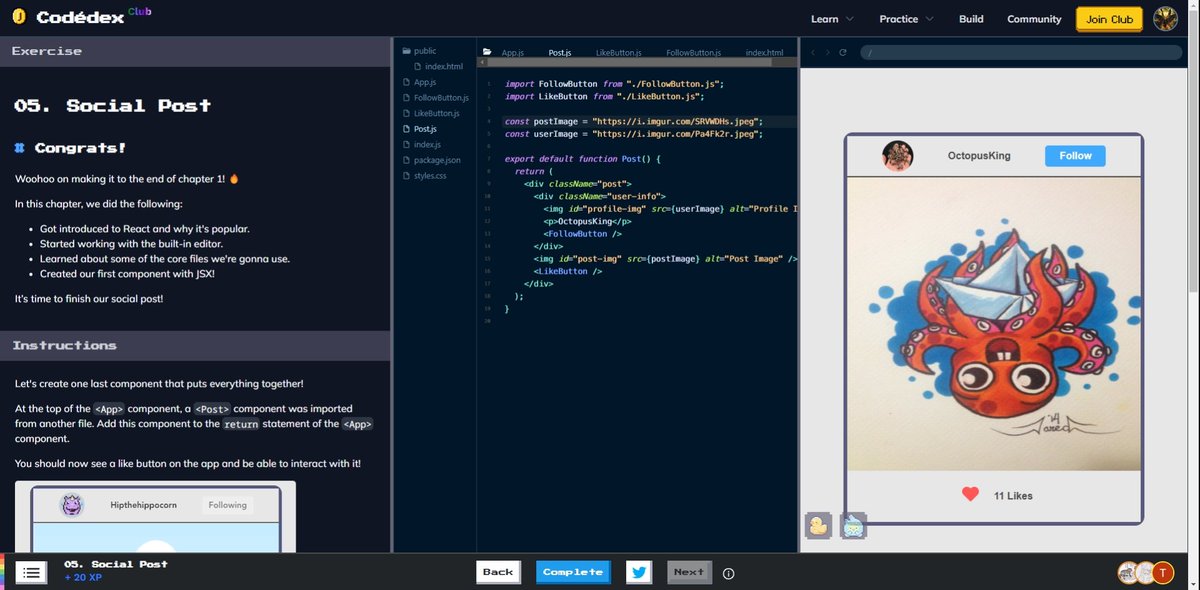
Task: Click the octopus post image in preview
Action: [994, 324]
